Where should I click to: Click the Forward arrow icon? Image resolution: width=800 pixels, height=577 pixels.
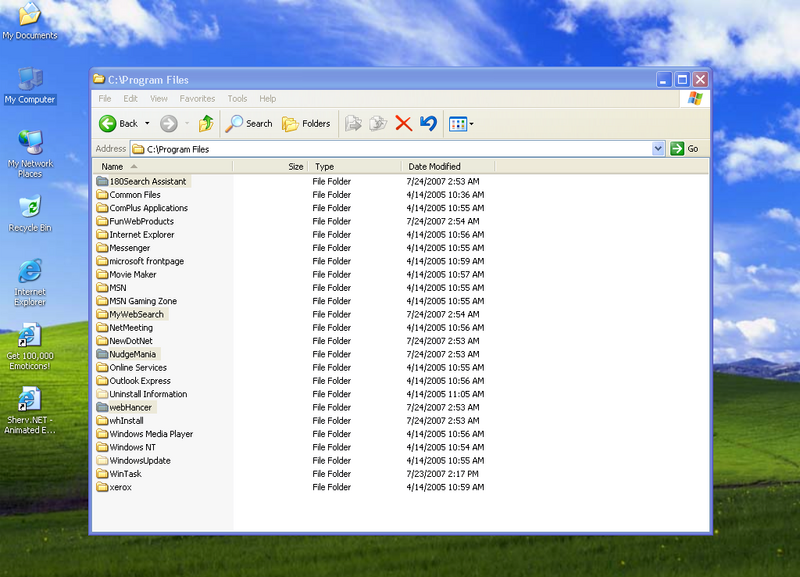[x=168, y=123]
